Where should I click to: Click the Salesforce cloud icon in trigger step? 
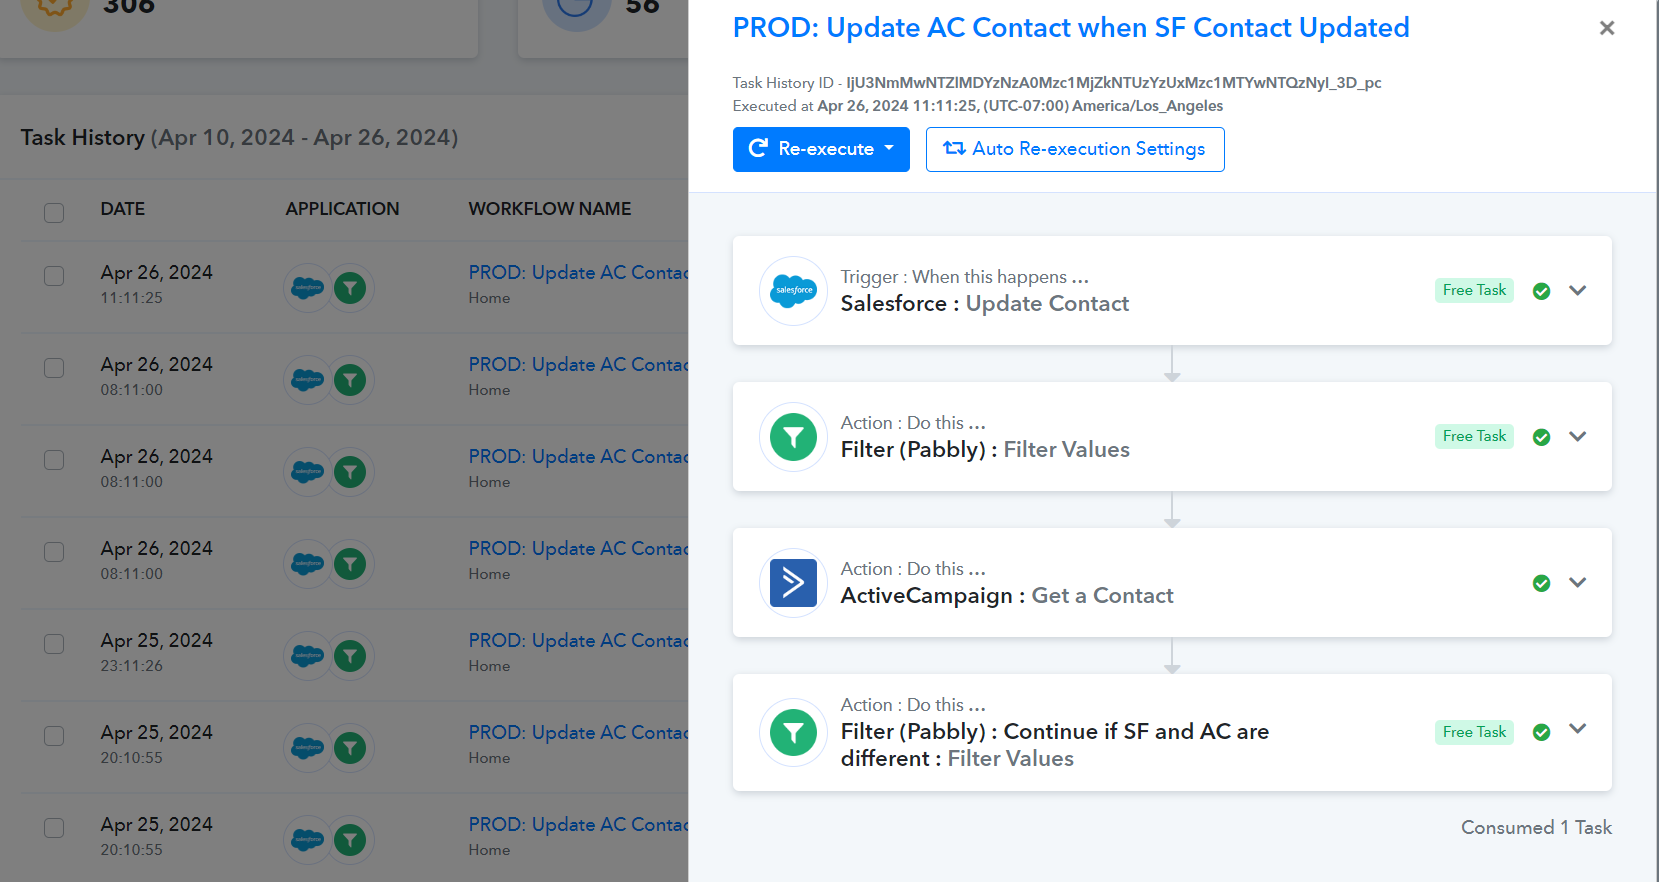pos(794,291)
